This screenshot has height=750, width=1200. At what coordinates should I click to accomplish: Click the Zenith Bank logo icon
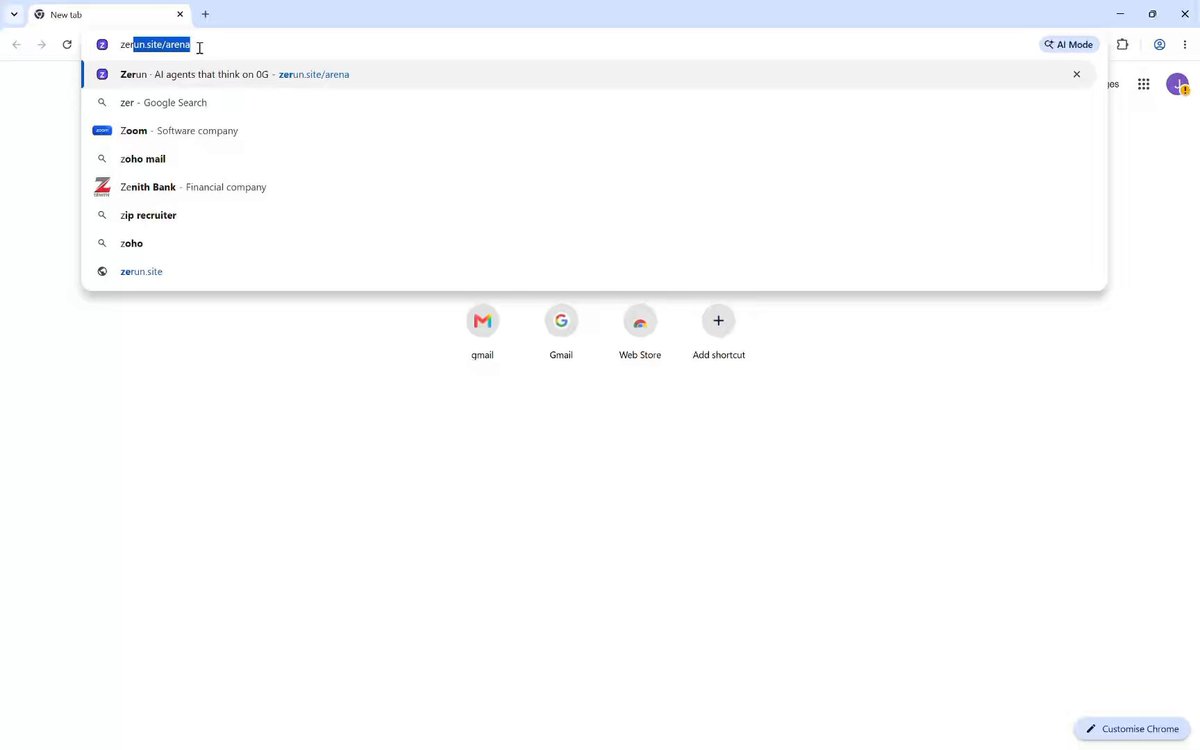point(102,187)
